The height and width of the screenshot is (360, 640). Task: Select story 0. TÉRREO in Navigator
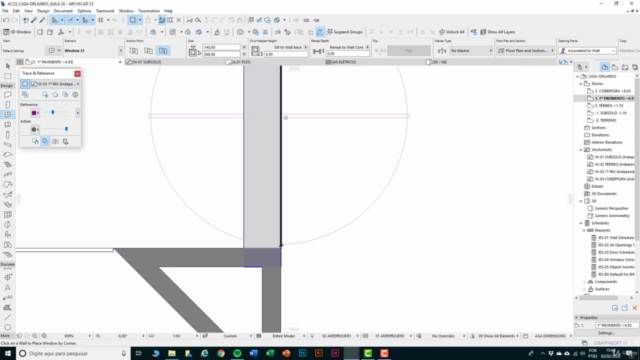click(609, 106)
